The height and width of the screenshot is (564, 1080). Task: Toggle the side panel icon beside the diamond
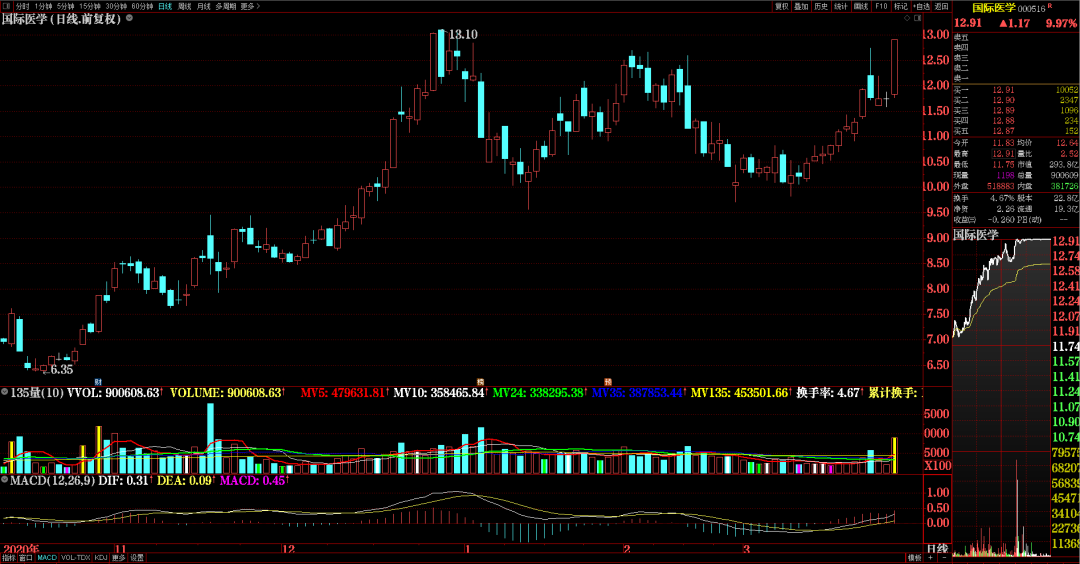pyautogui.click(x=917, y=18)
